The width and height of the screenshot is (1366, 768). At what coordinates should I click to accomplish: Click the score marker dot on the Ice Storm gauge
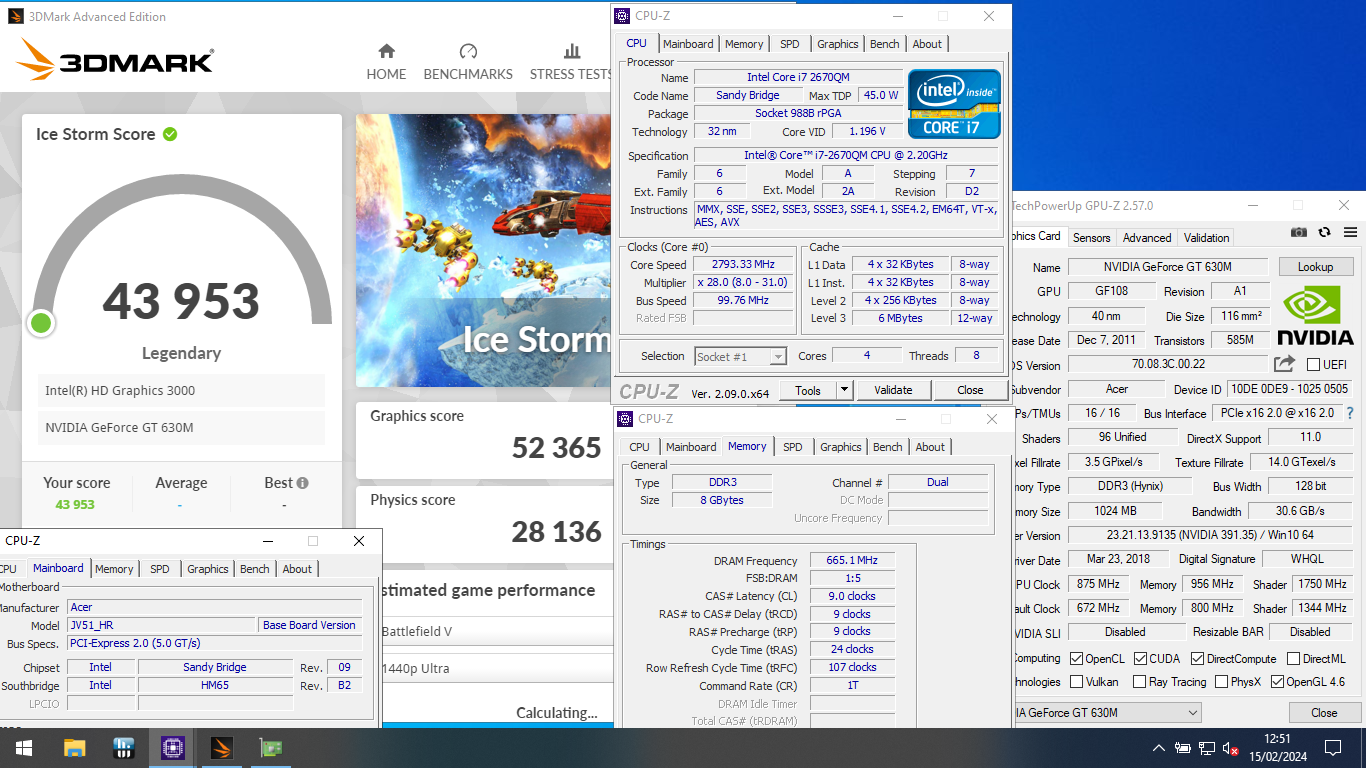(41, 323)
